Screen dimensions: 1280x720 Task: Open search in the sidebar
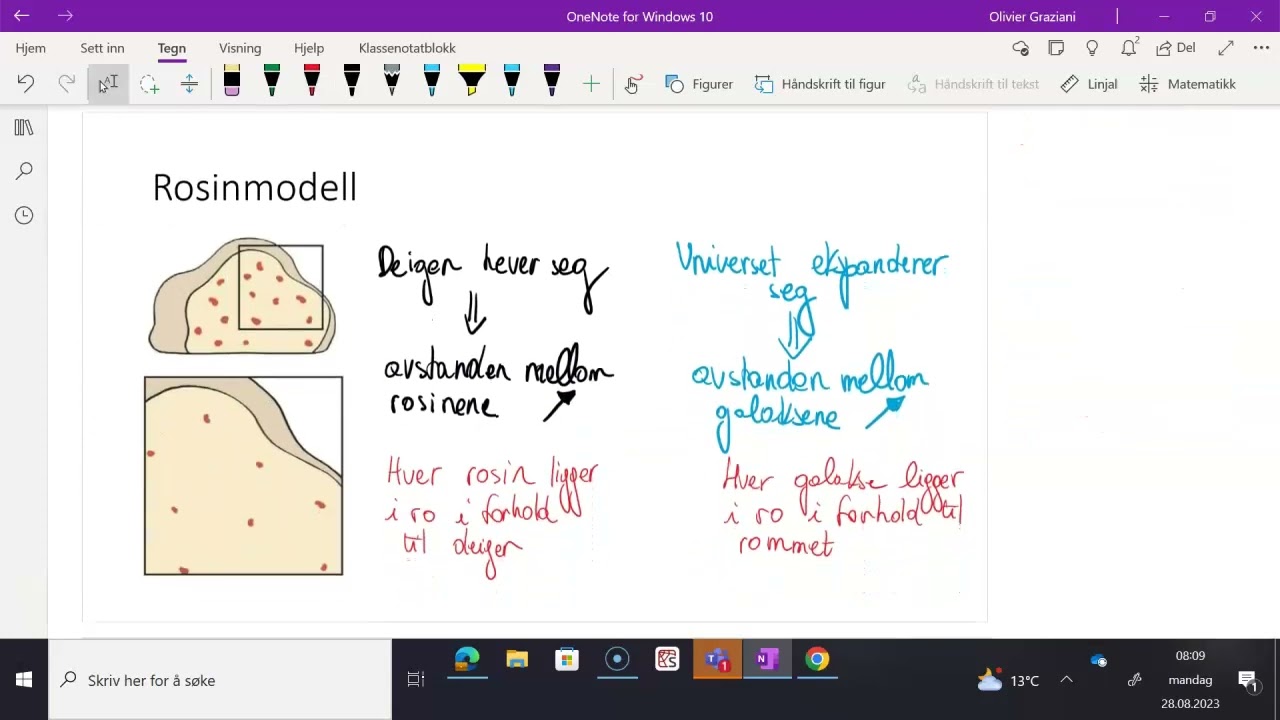pos(24,171)
